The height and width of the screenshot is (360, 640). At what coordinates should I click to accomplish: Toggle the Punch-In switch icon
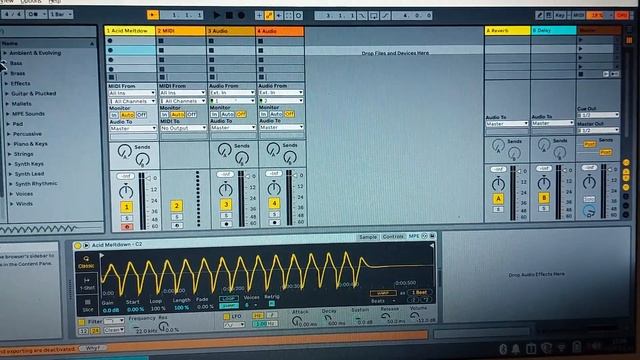(362, 16)
